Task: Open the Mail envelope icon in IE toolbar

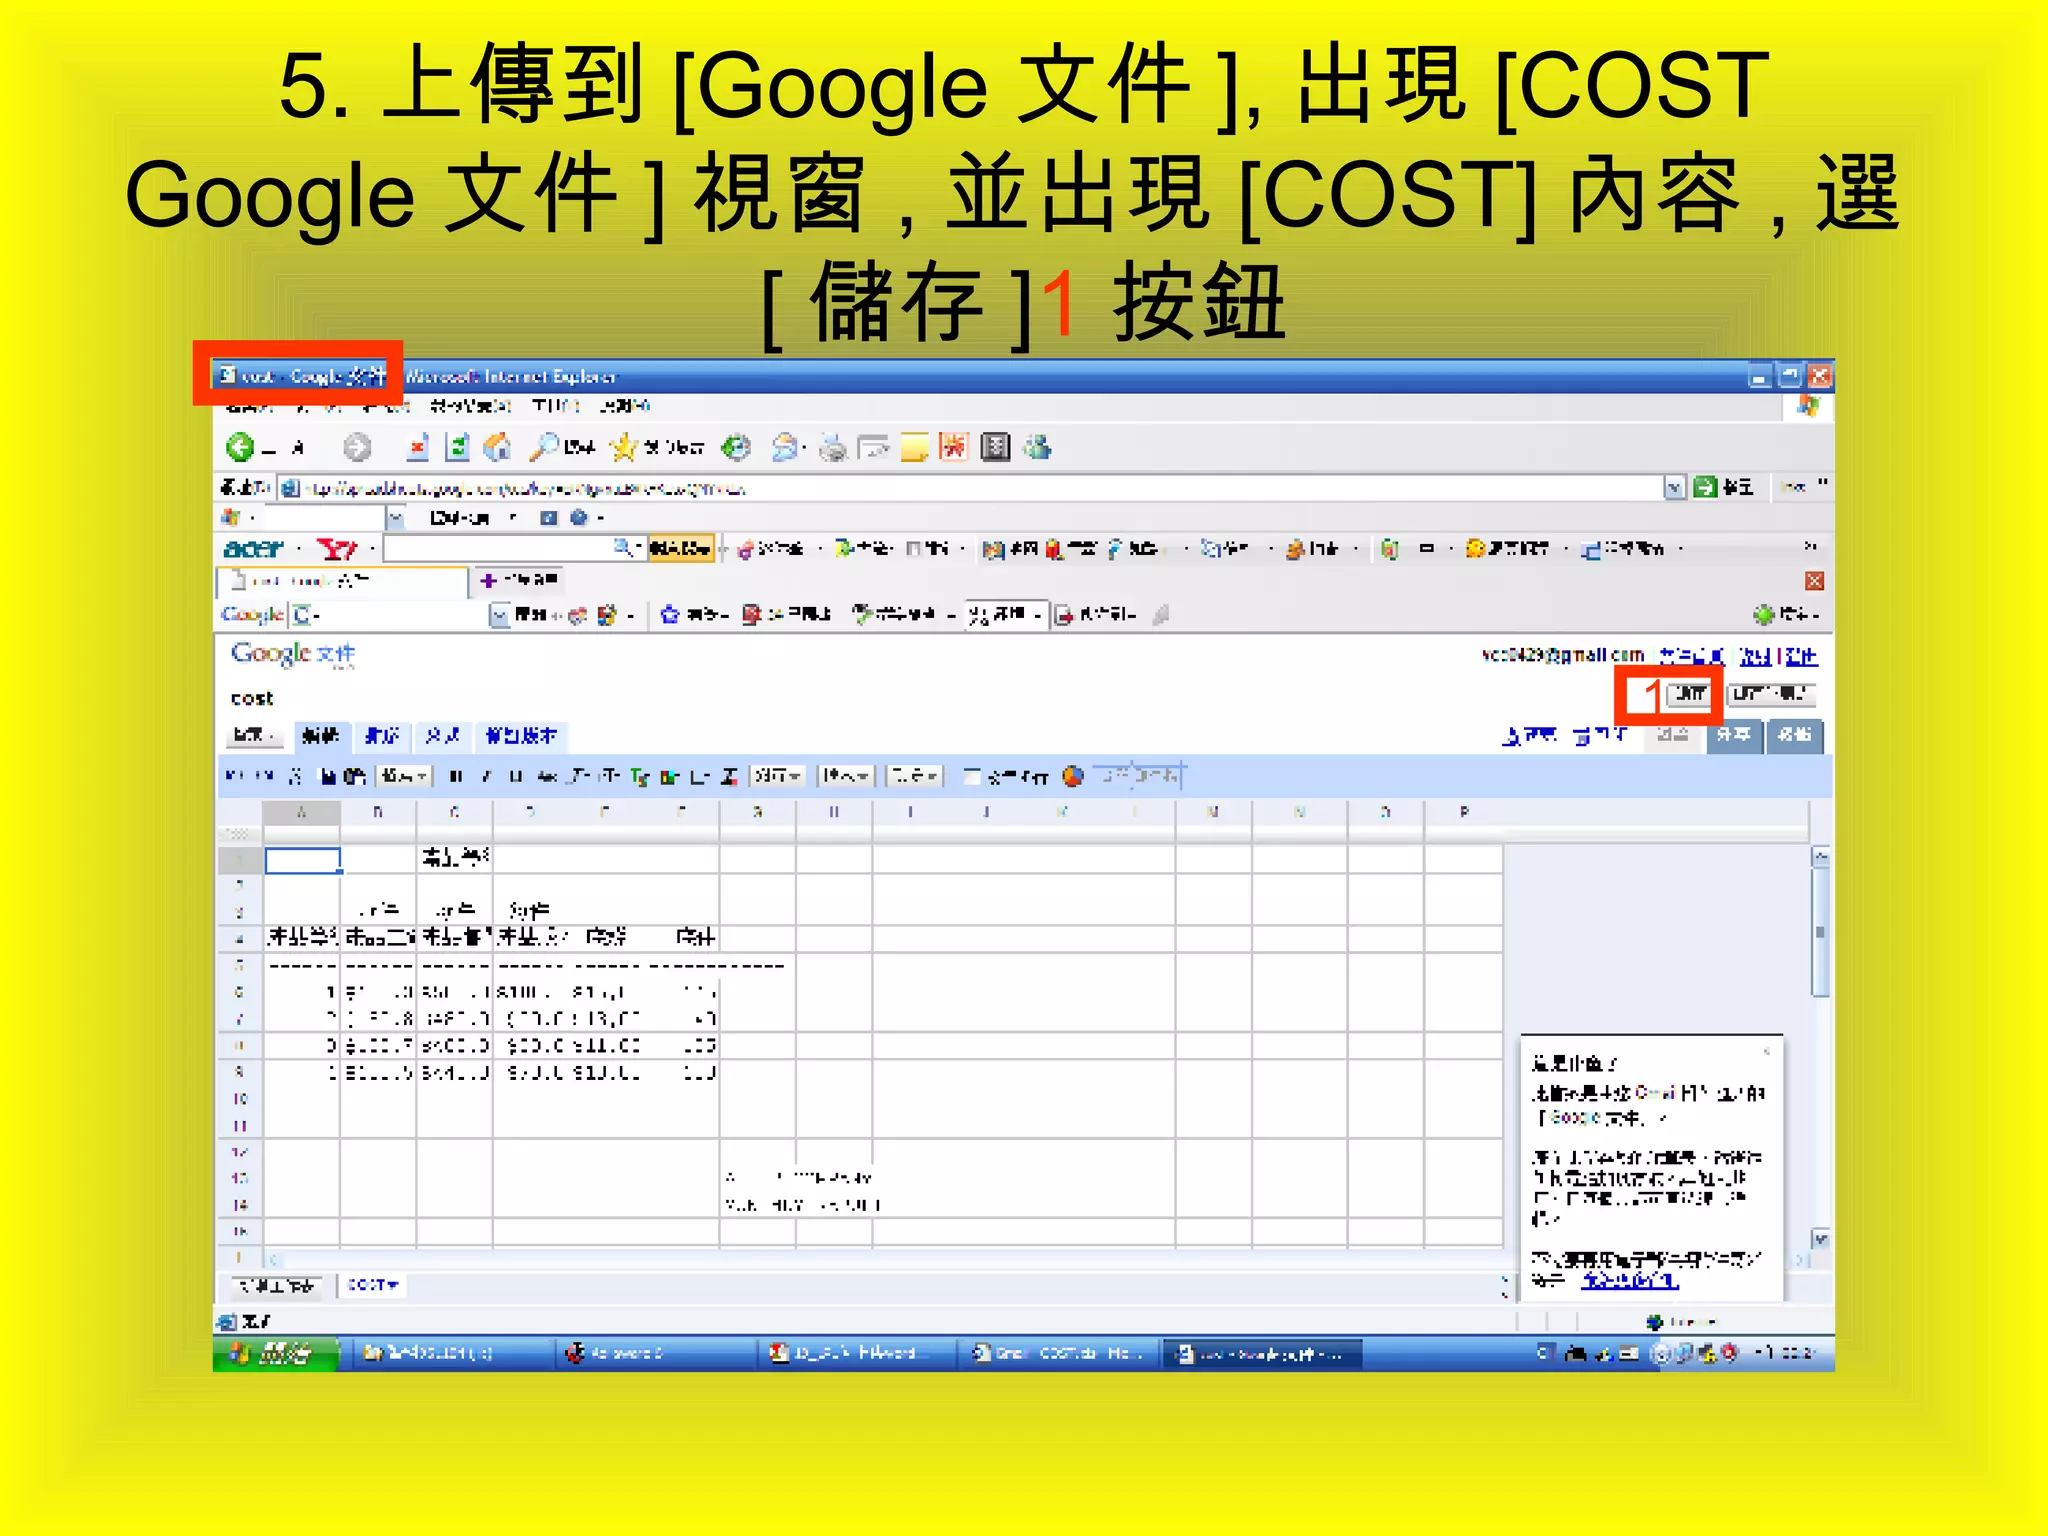Action: tap(785, 447)
